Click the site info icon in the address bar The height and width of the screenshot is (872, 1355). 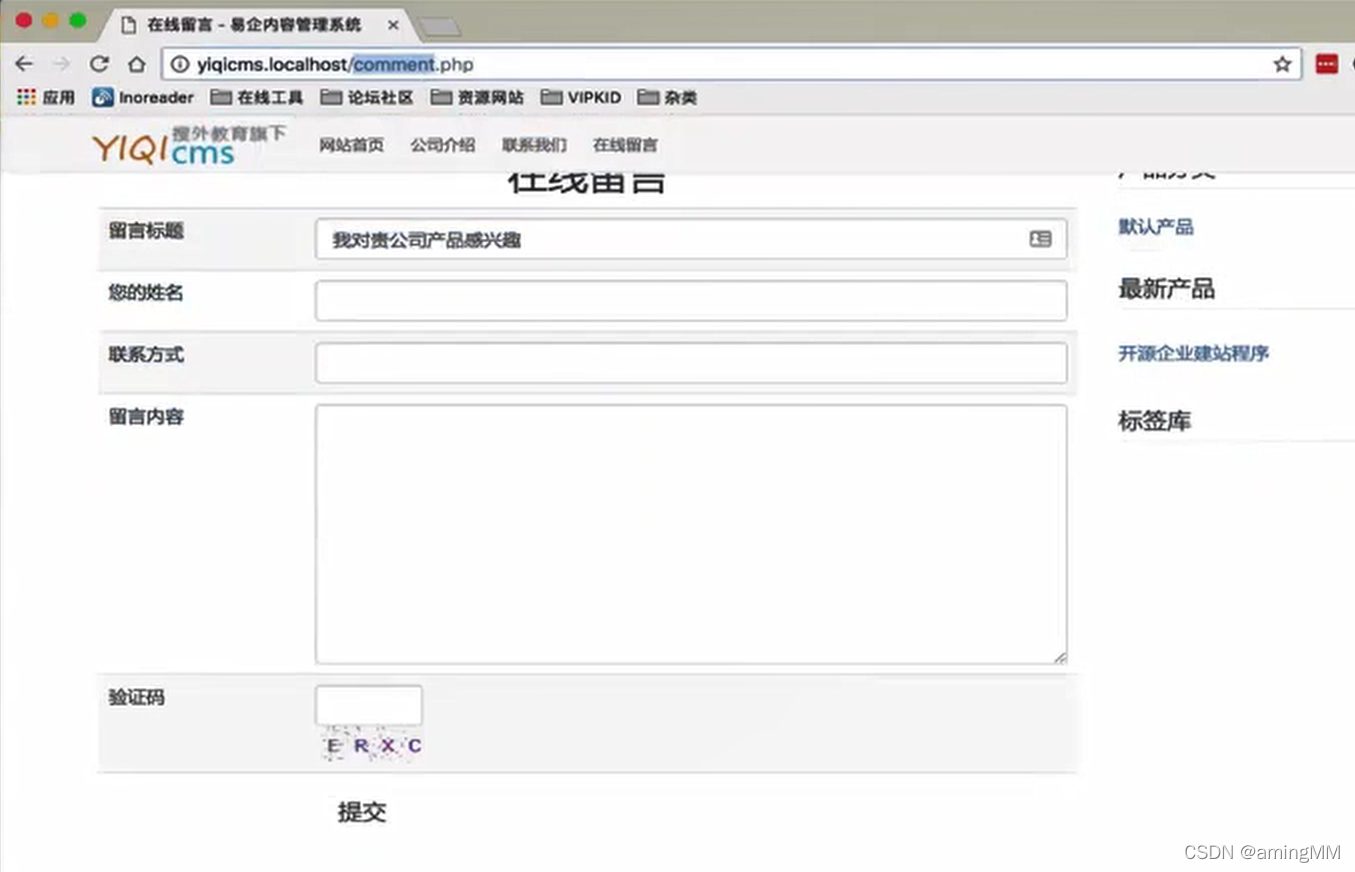tap(178, 64)
